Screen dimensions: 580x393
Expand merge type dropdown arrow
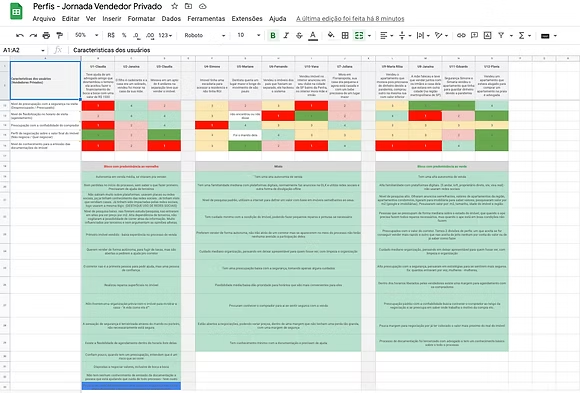tap(369, 36)
